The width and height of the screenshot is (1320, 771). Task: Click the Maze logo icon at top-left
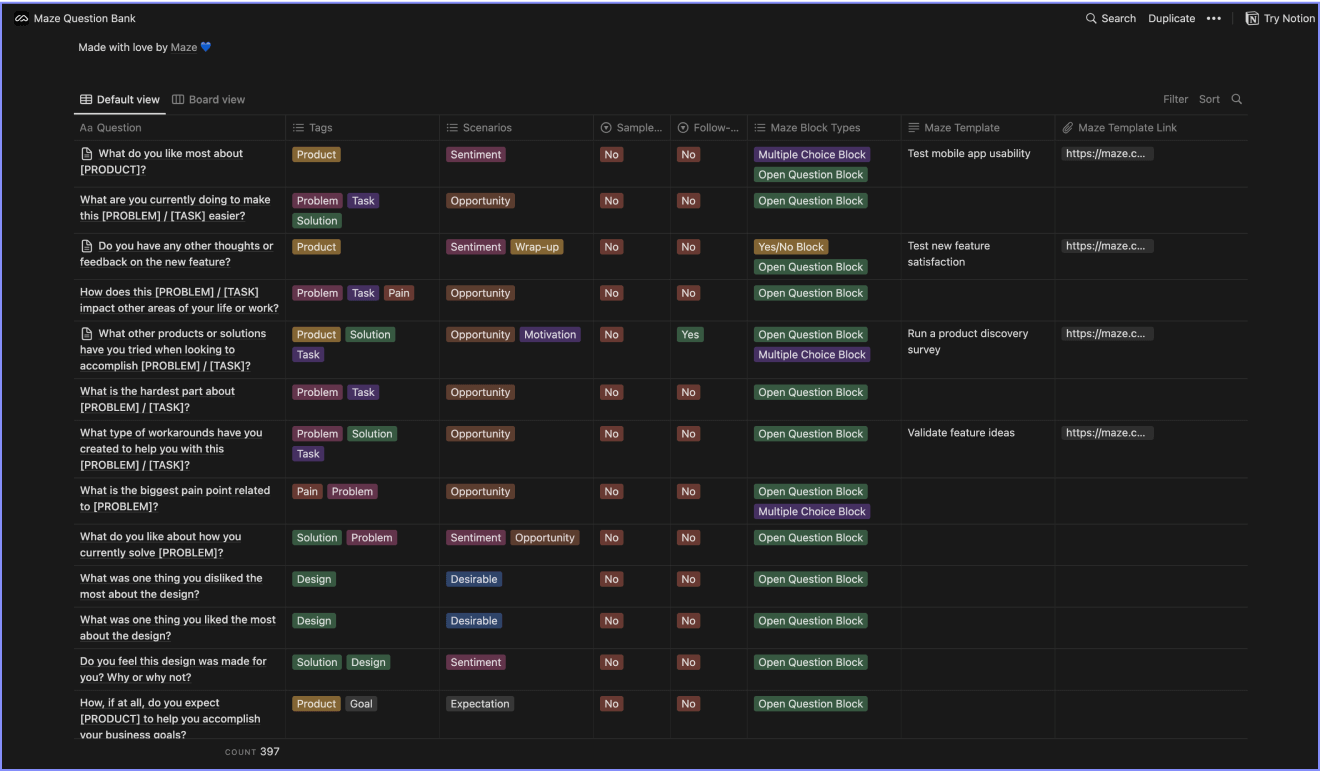tap(23, 18)
